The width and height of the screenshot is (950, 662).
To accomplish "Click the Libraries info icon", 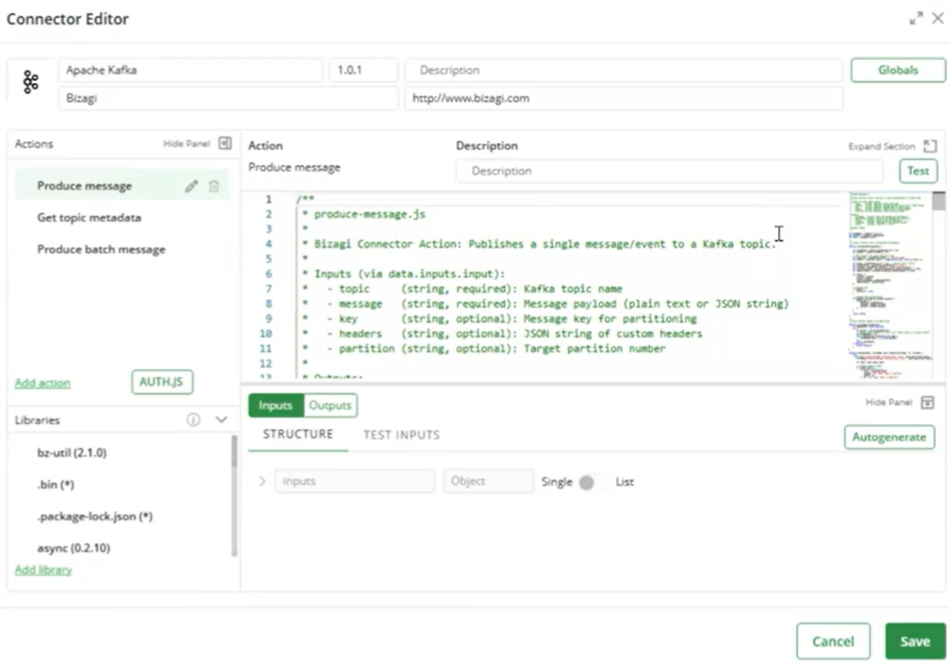I will pyautogui.click(x=193, y=420).
